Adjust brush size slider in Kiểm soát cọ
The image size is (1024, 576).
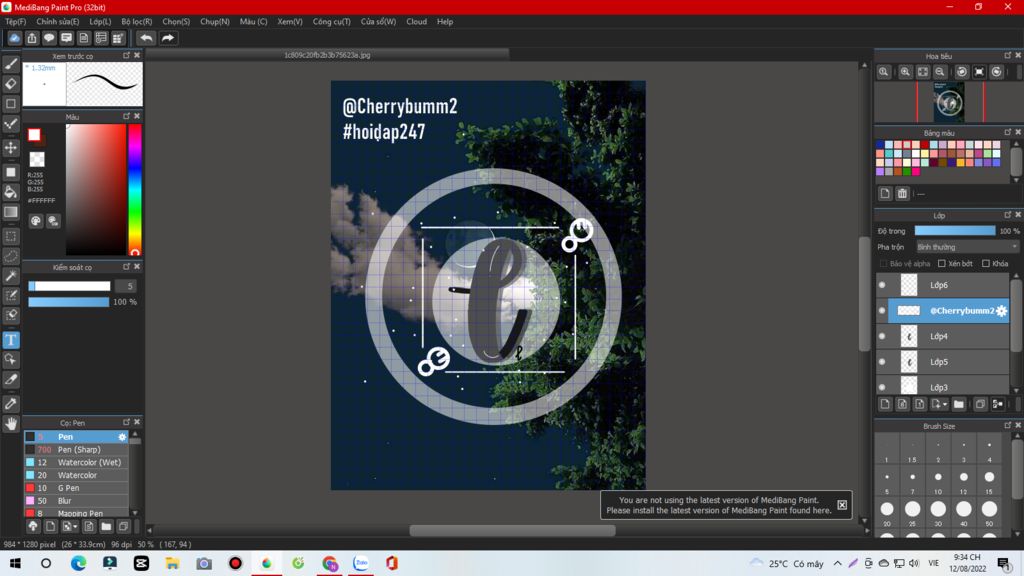tap(69, 286)
